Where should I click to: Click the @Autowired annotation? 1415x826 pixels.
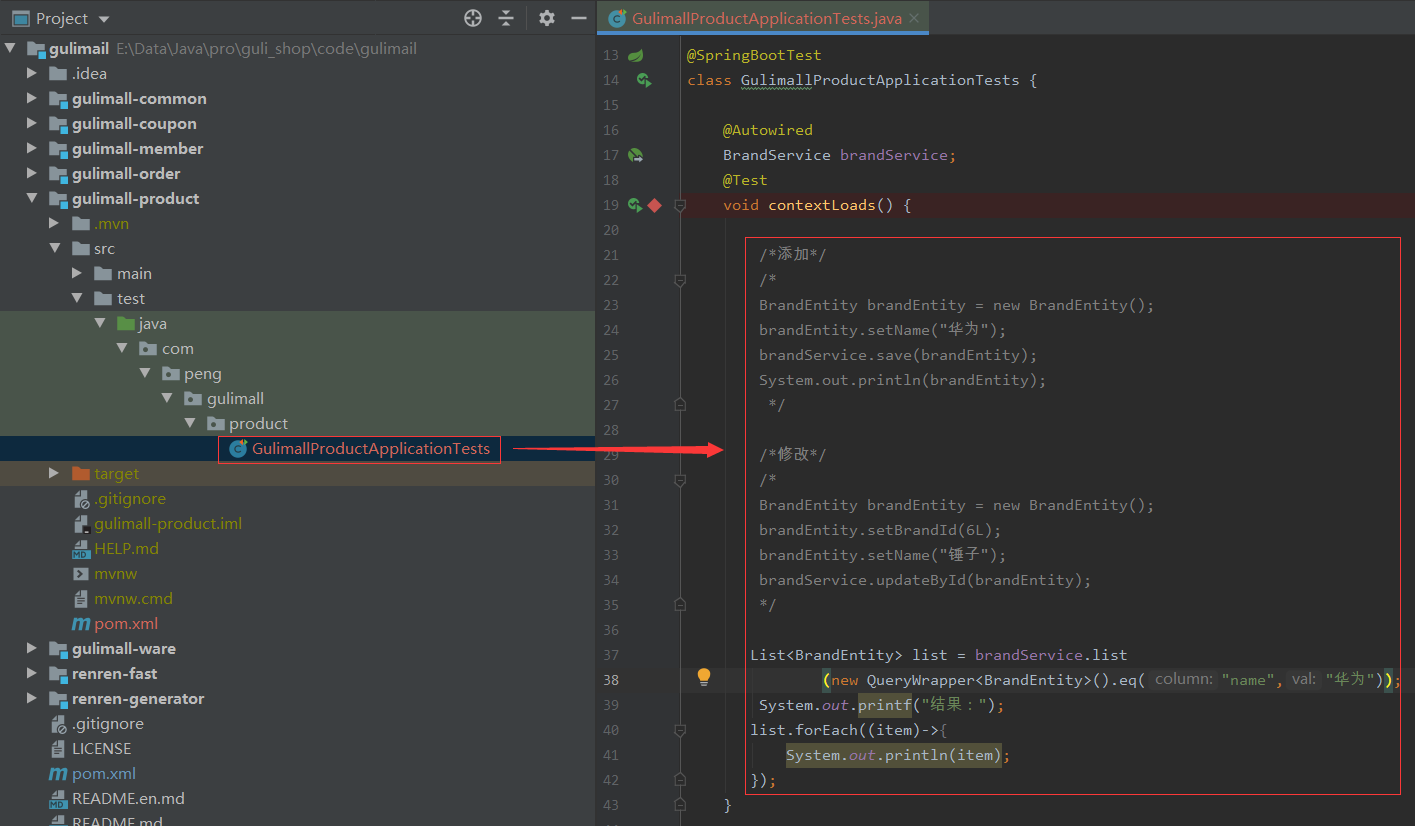(x=768, y=130)
